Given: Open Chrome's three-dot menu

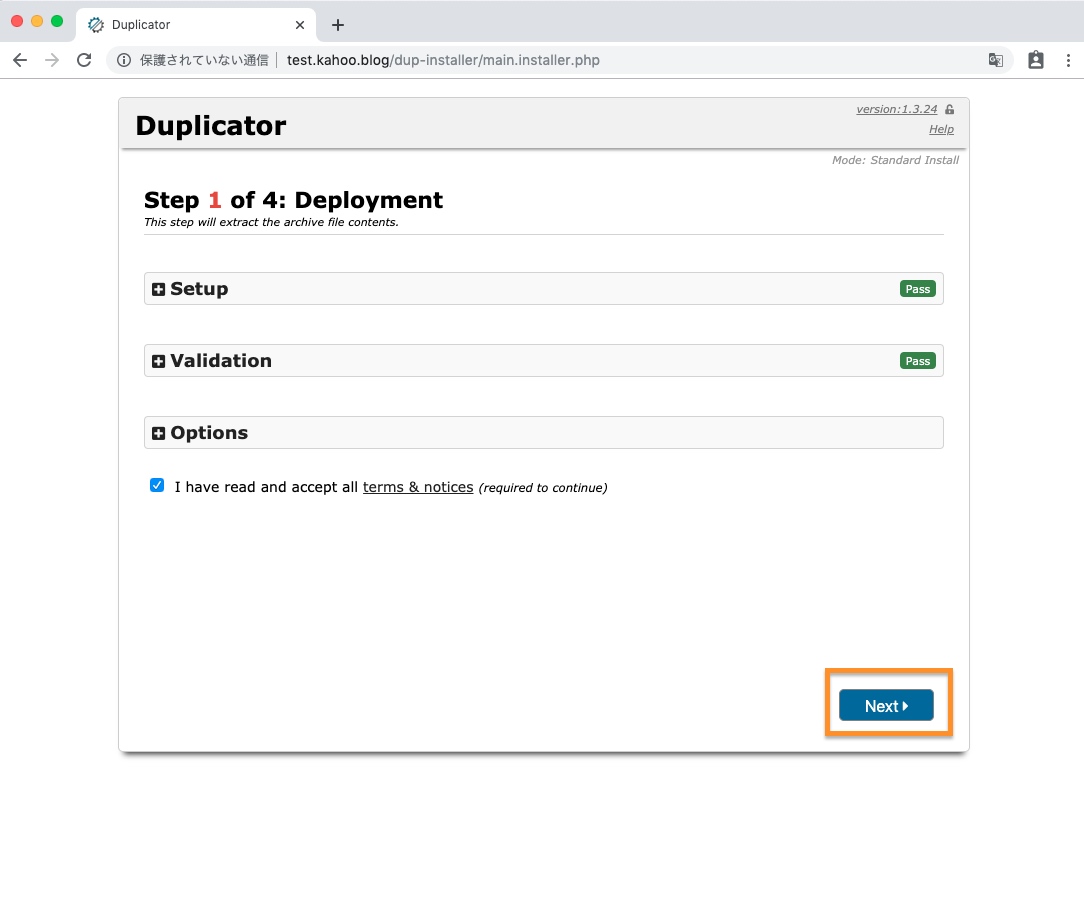Looking at the screenshot, I should coord(1068,60).
